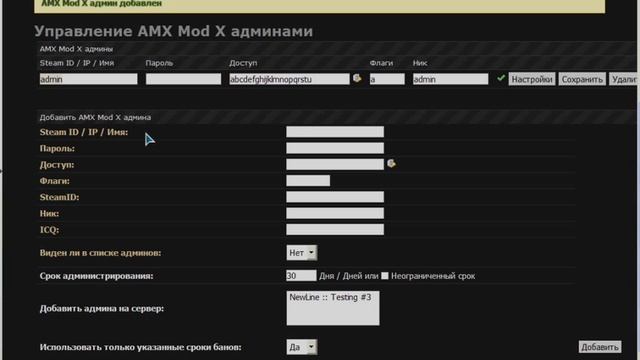
Task: Focus the admin row Доступ field
Action: [289, 79]
